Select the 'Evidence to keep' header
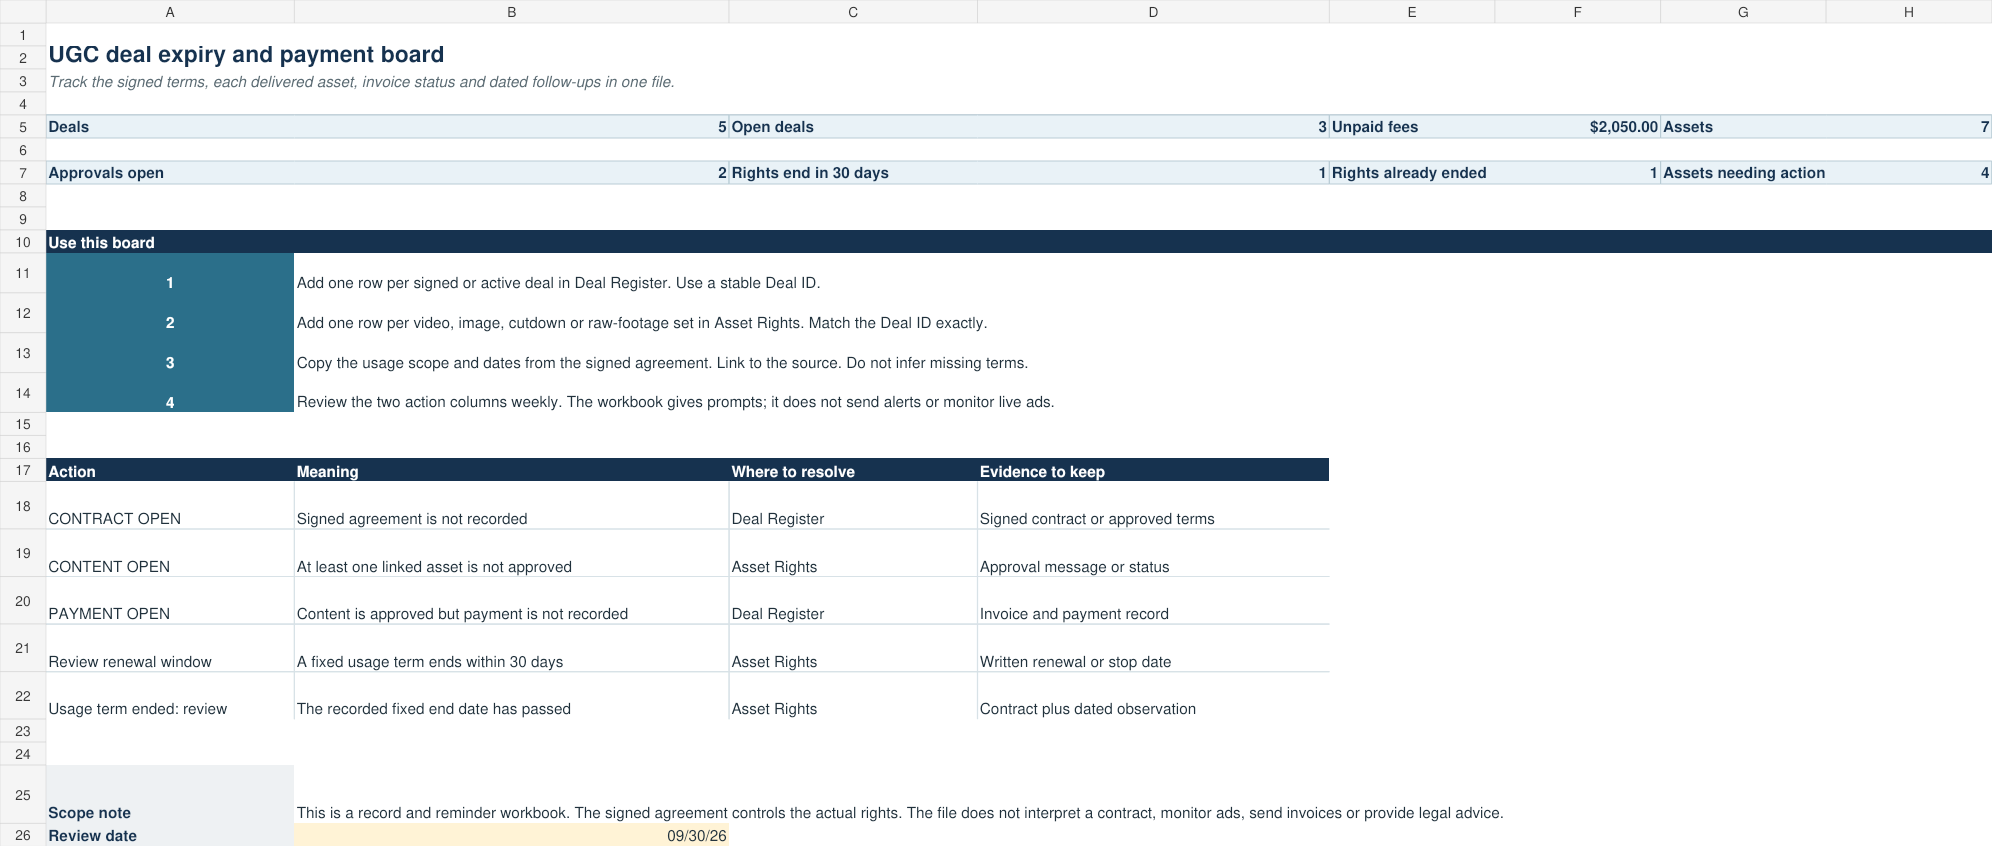1992x846 pixels. (1153, 471)
